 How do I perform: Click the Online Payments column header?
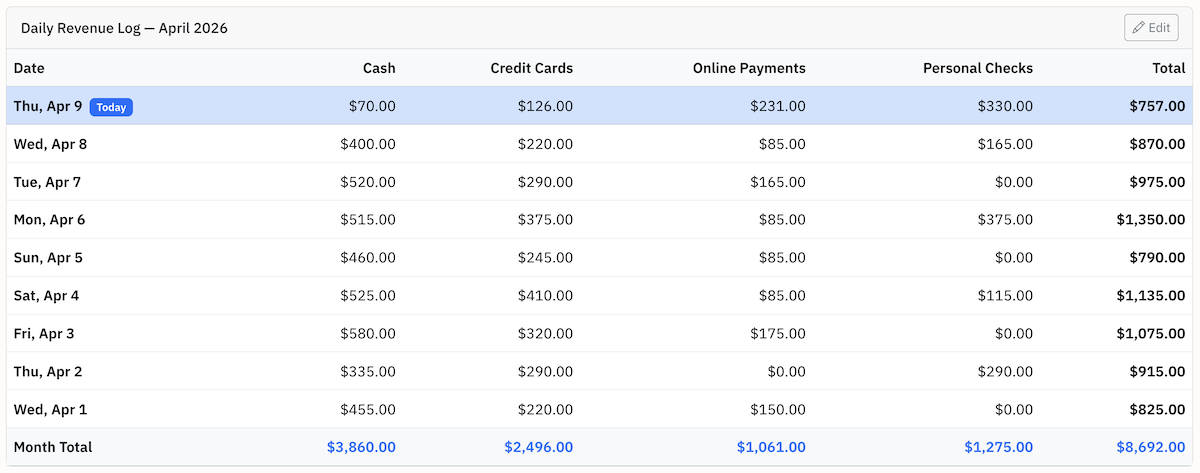pyautogui.click(x=748, y=68)
